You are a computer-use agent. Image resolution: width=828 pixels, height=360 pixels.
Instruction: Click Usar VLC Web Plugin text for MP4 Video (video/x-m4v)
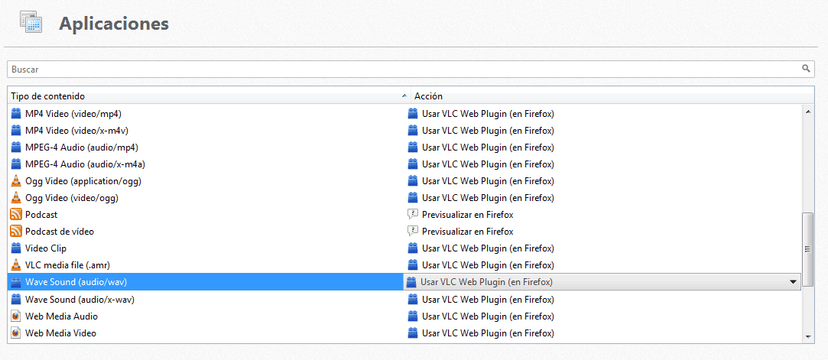coord(488,130)
